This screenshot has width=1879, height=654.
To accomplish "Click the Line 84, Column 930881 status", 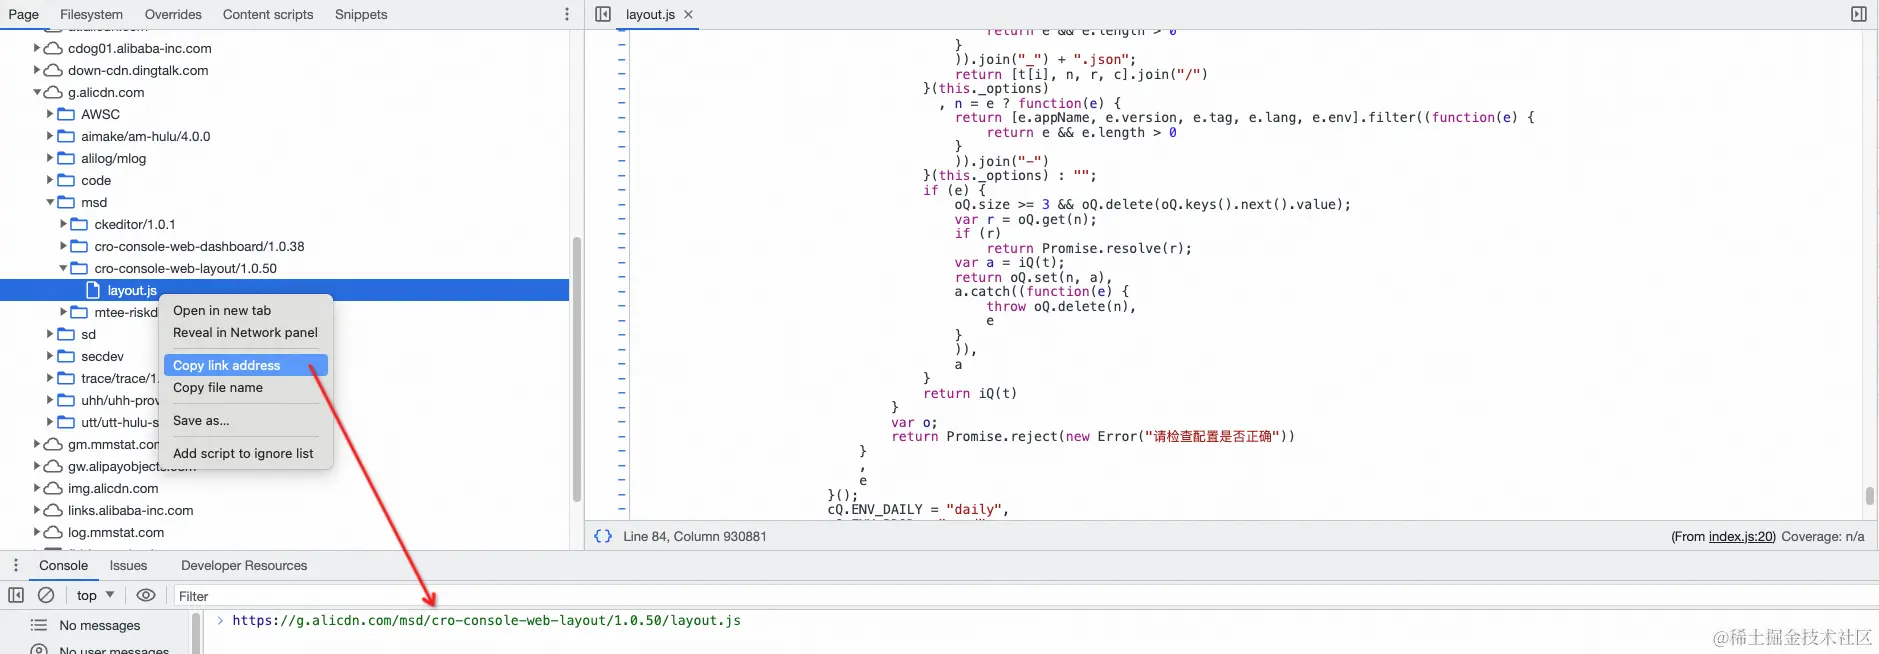I will point(695,536).
